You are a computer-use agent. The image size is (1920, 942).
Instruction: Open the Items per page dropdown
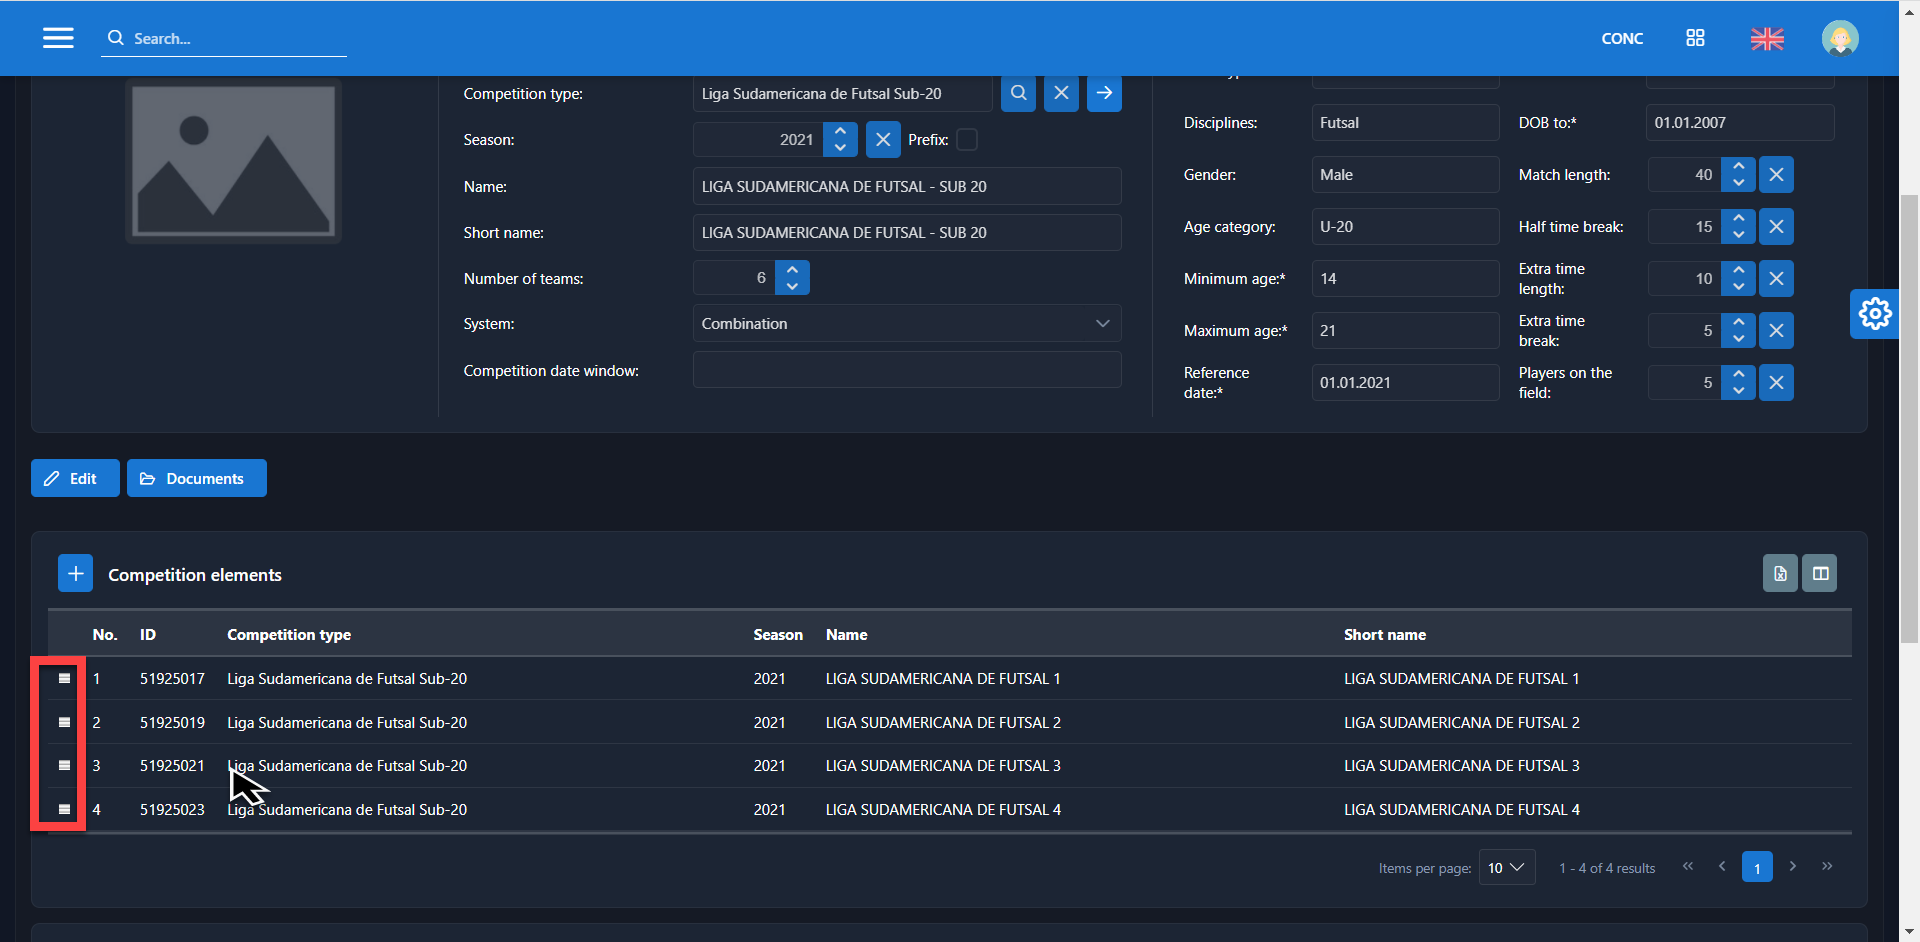point(1506,867)
